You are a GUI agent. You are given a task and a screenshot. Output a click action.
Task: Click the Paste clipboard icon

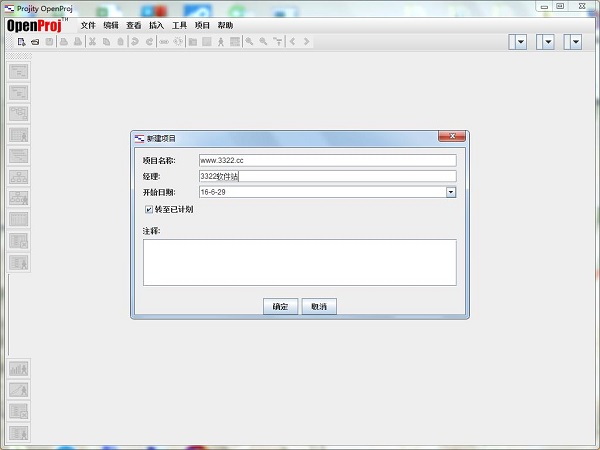point(120,42)
